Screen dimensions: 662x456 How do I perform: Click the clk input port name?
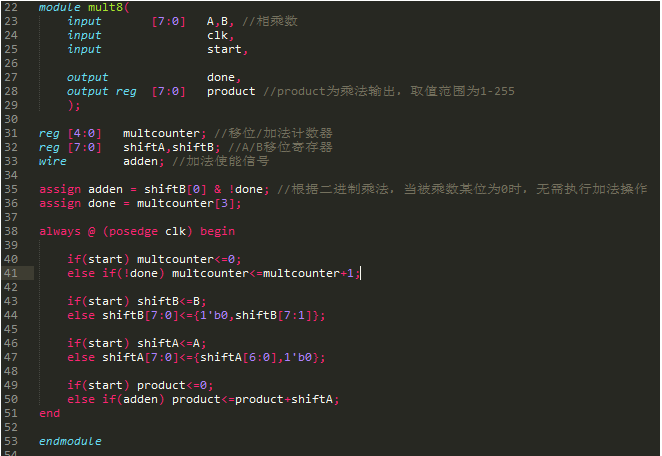coord(217,35)
